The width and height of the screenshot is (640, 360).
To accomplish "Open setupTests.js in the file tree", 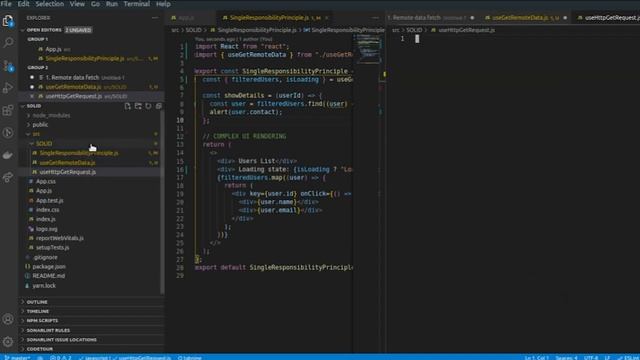I will click(52, 247).
